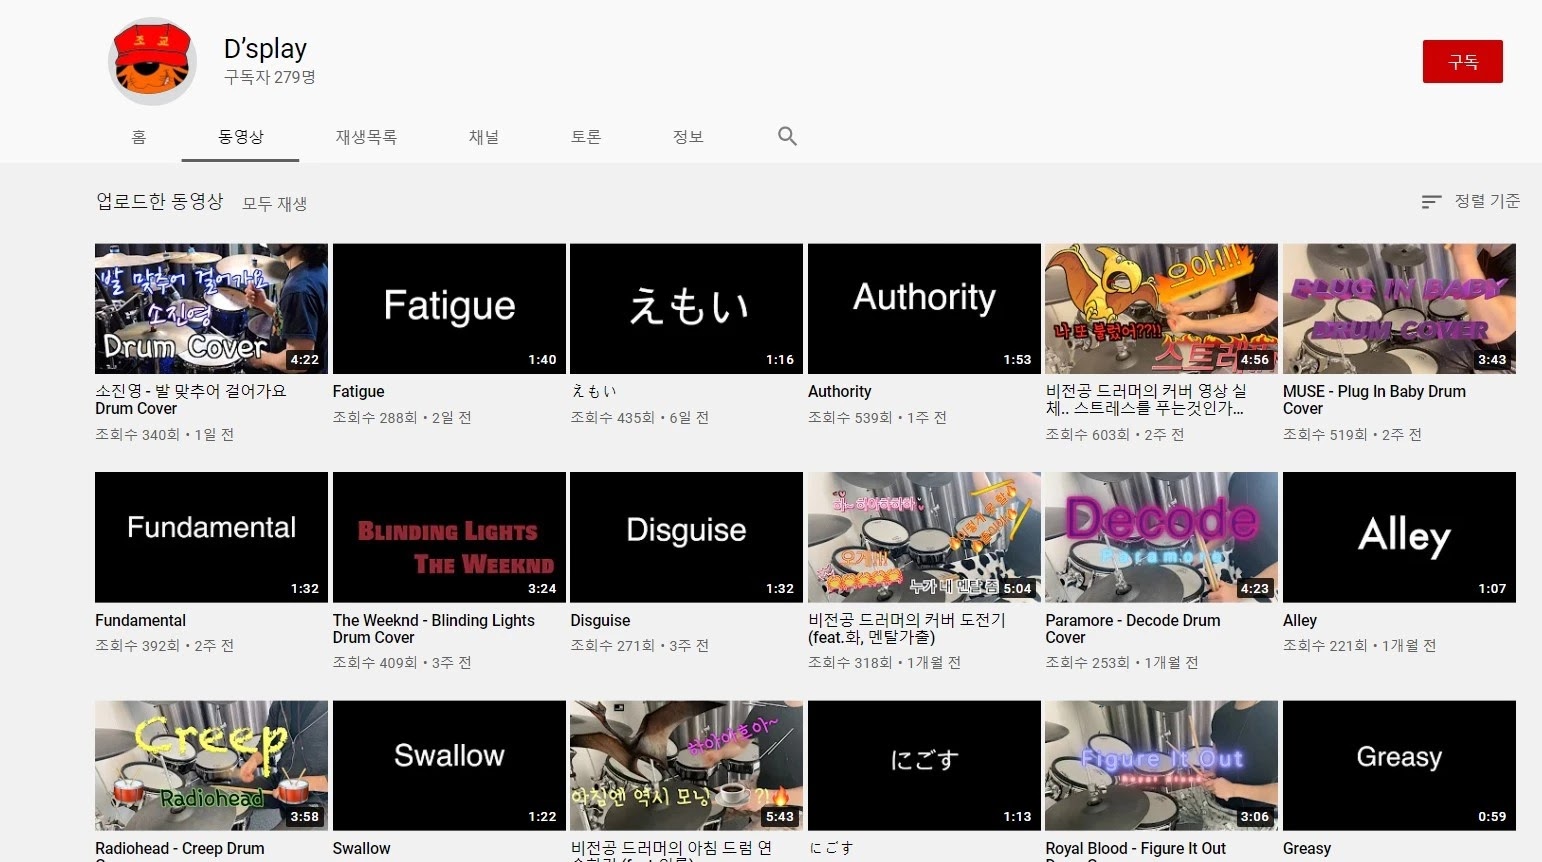The image size is (1542, 862).
Task: Open the 재생목록 tab
Action: (x=366, y=137)
